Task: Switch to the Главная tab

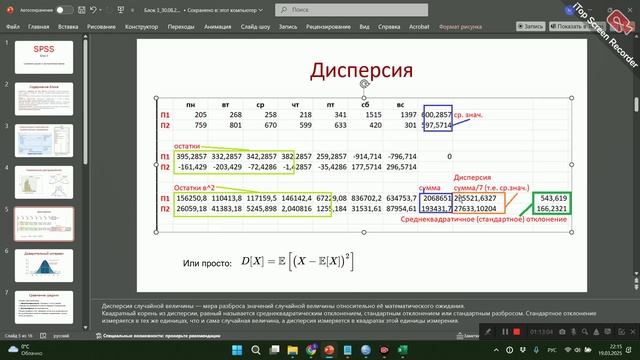Action: point(38,27)
